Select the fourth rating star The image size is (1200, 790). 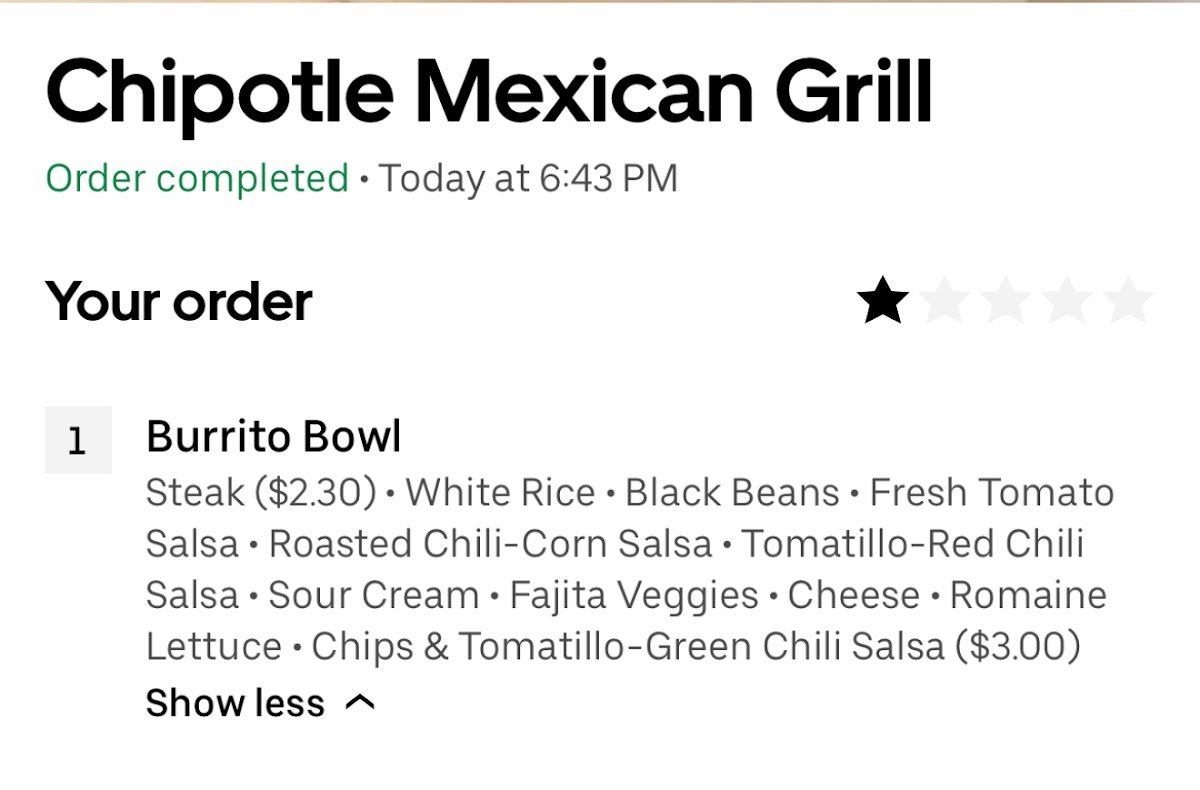[x=1067, y=302]
